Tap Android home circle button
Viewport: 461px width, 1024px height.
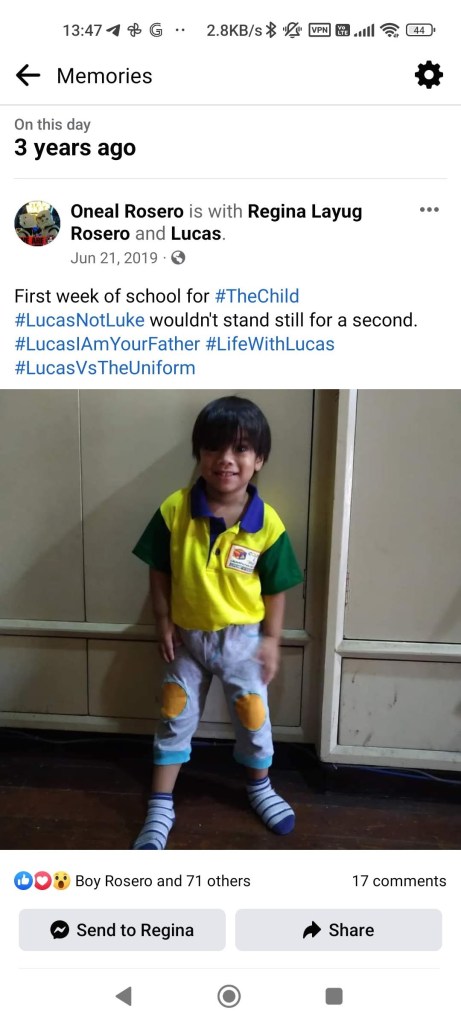point(229,996)
